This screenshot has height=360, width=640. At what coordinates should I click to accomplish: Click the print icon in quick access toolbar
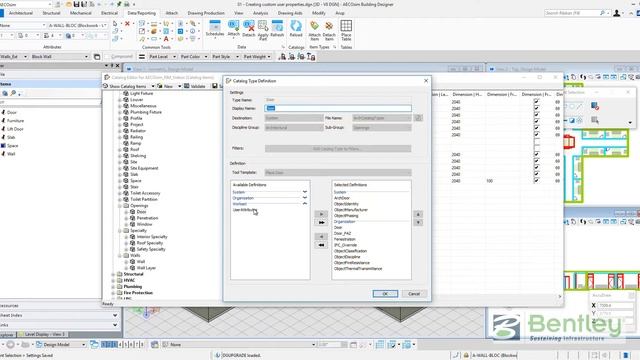(127, 4)
